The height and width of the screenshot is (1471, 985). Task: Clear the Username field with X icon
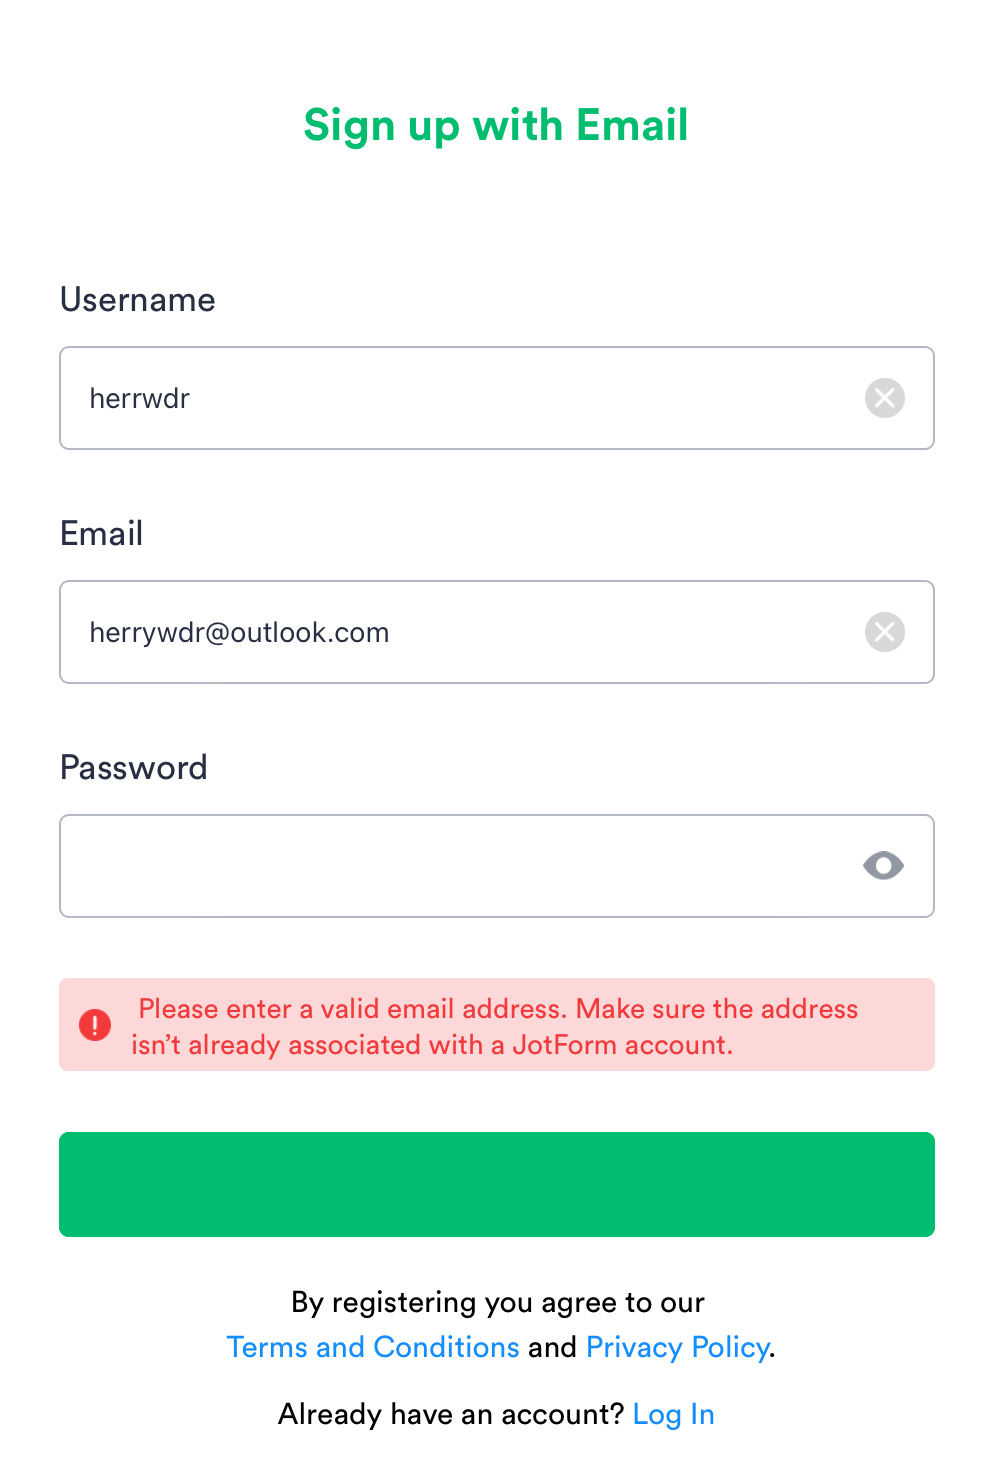click(884, 398)
